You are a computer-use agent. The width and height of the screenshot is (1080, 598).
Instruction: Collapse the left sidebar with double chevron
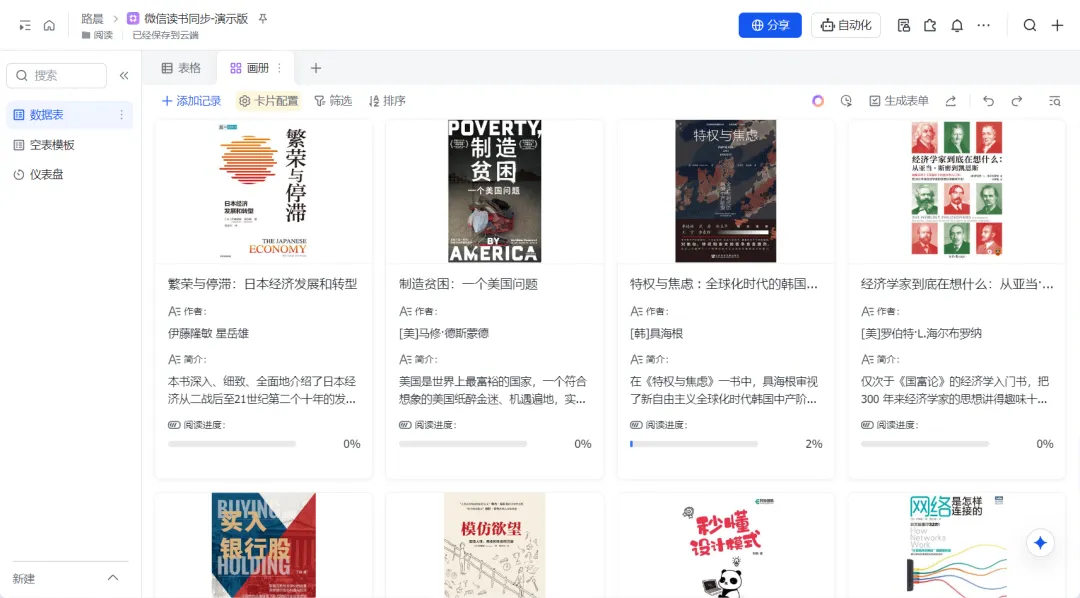(x=124, y=76)
